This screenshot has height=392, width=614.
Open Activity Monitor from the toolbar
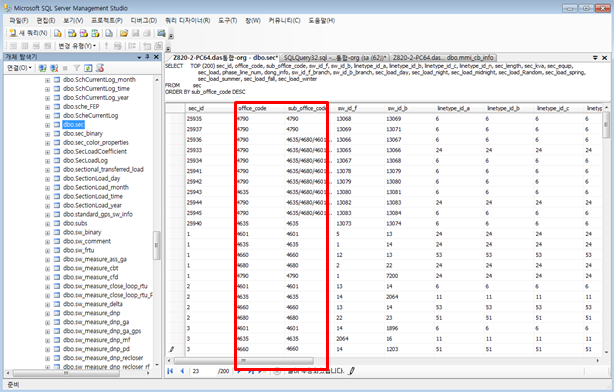click(x=161, y=33)
